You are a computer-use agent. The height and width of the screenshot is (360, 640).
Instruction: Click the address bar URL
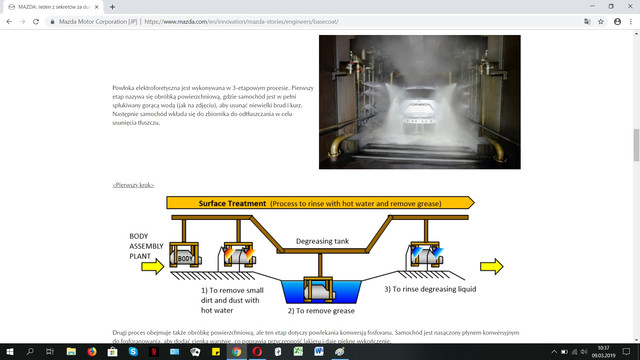tap(241, 22)
